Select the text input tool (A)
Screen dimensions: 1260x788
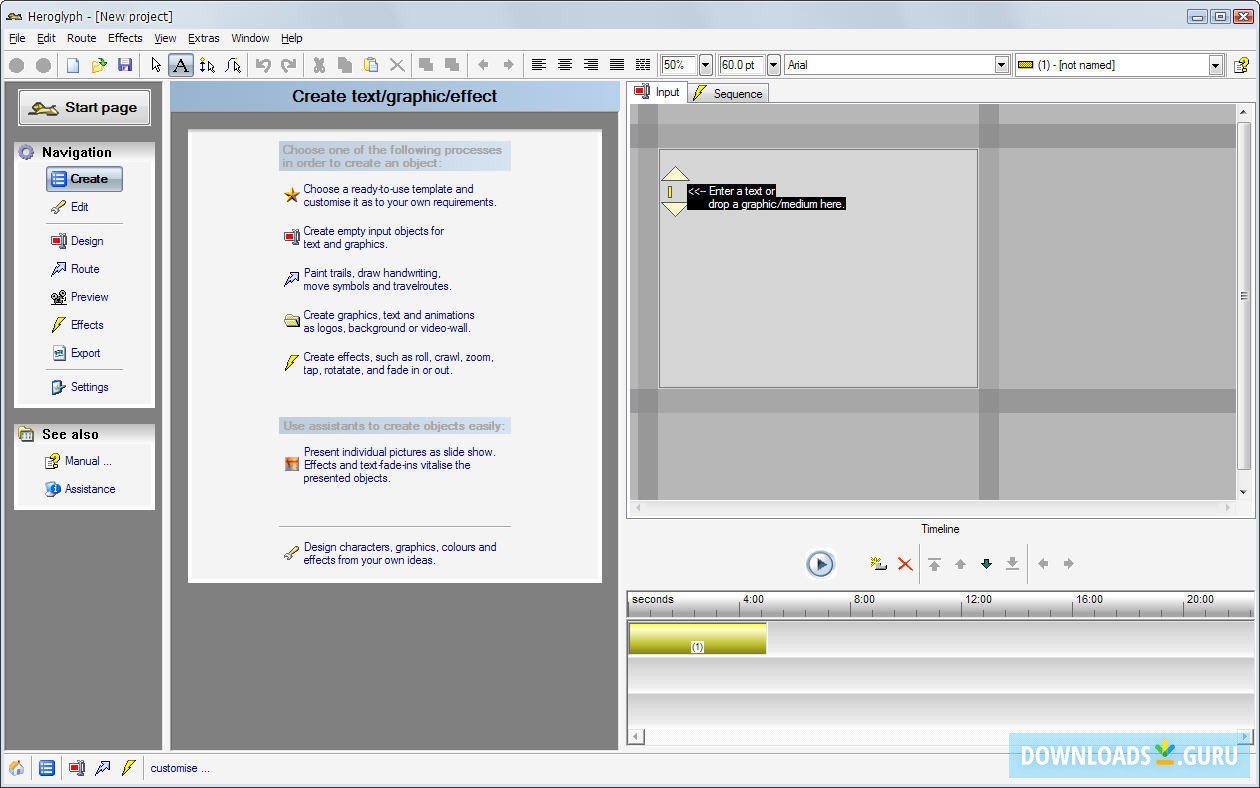click(180, 65)
